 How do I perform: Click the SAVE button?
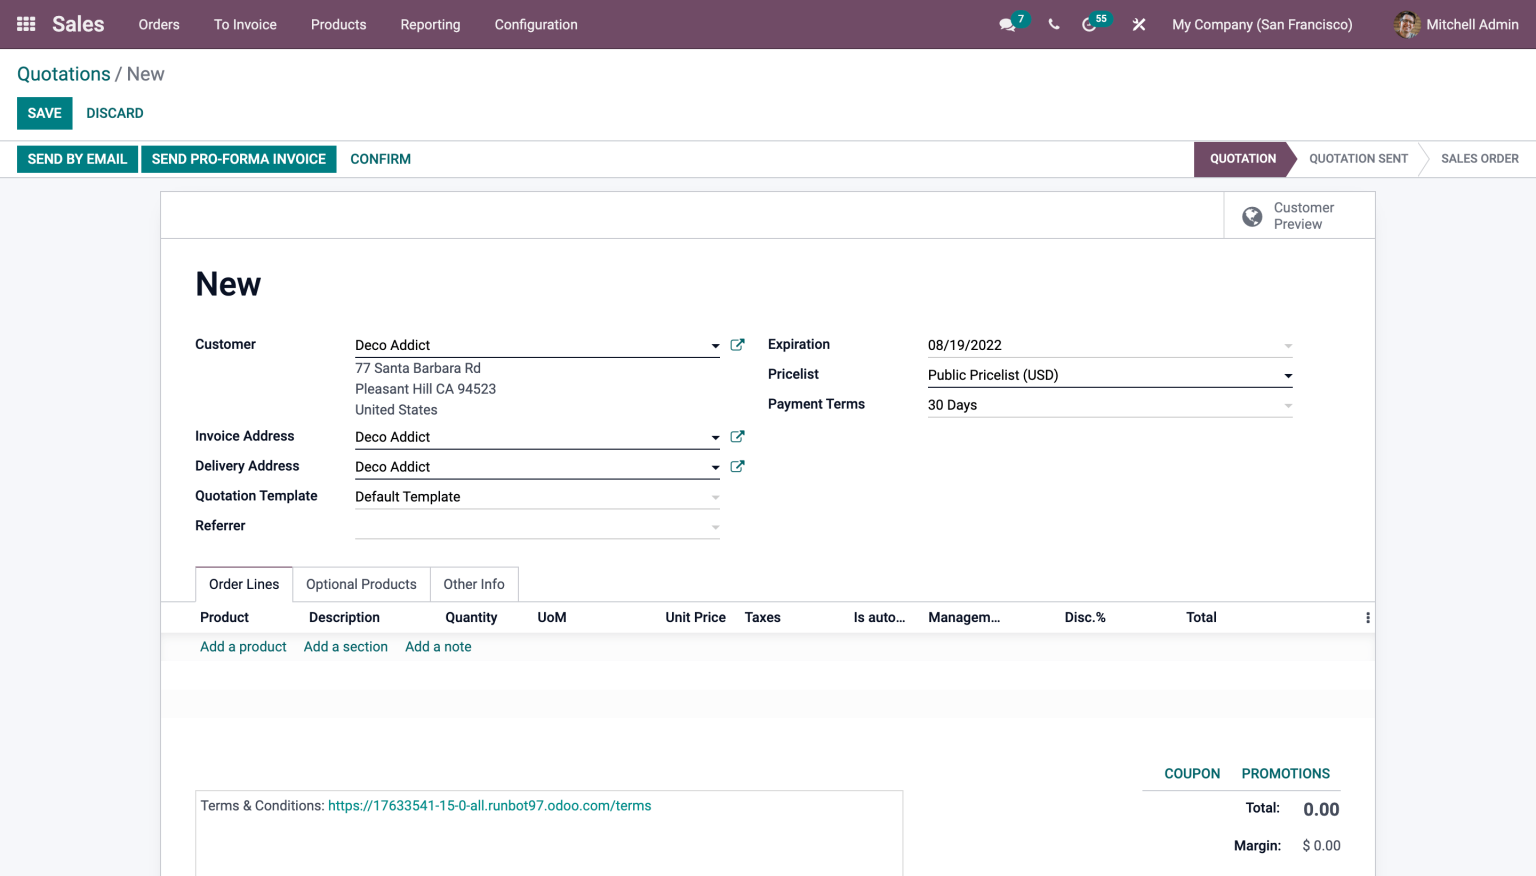point(44,113)
